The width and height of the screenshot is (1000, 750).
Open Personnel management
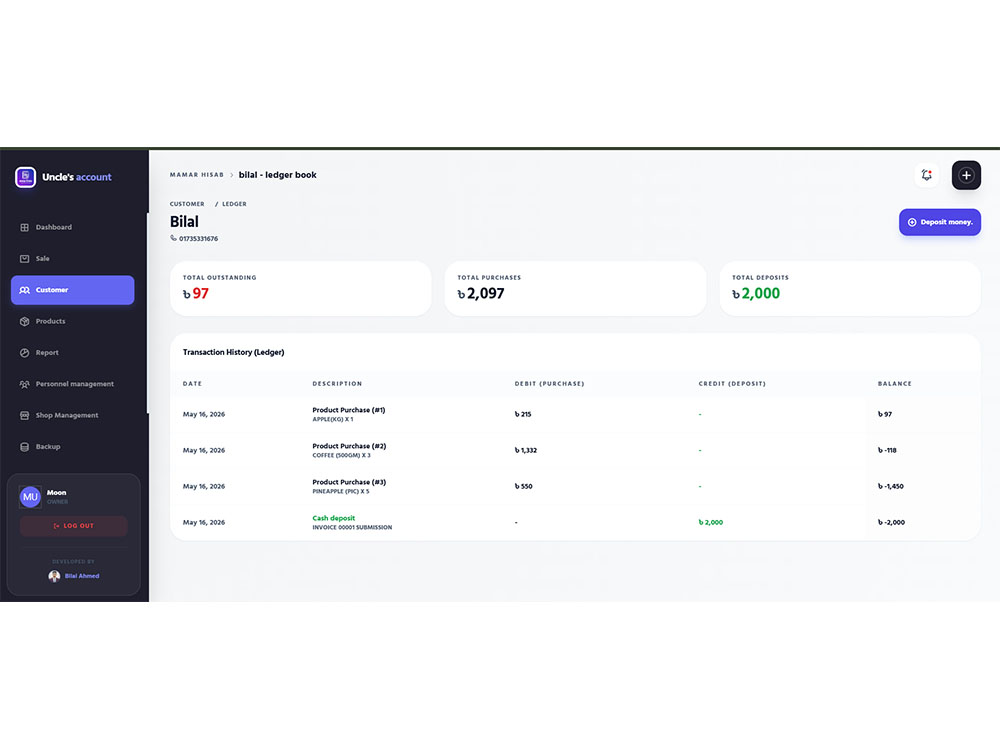tap(73, 384)
